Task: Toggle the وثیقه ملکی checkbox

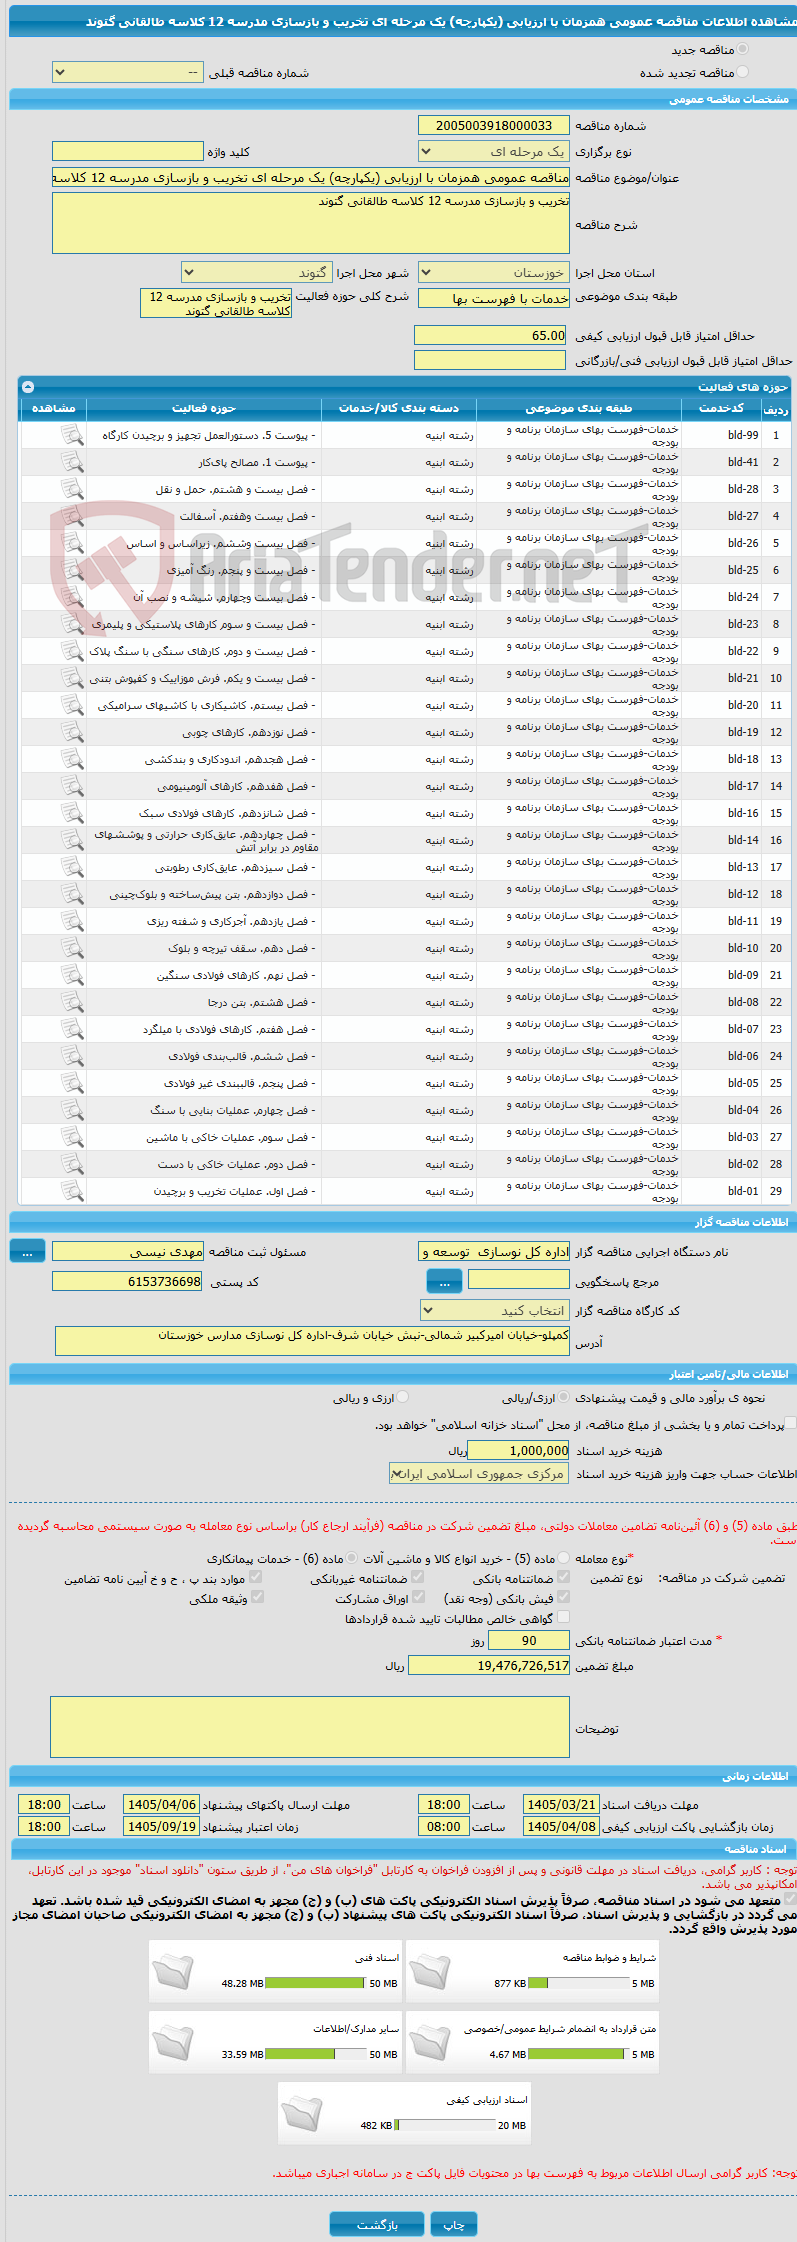Action: point(257,1597)
